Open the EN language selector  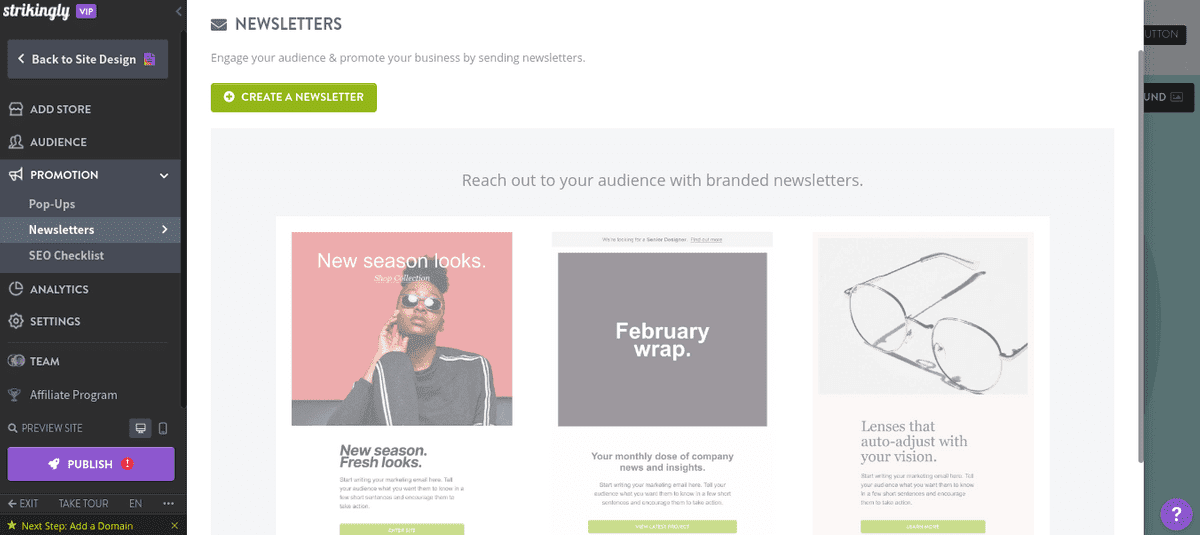click(x=136, y=503)
